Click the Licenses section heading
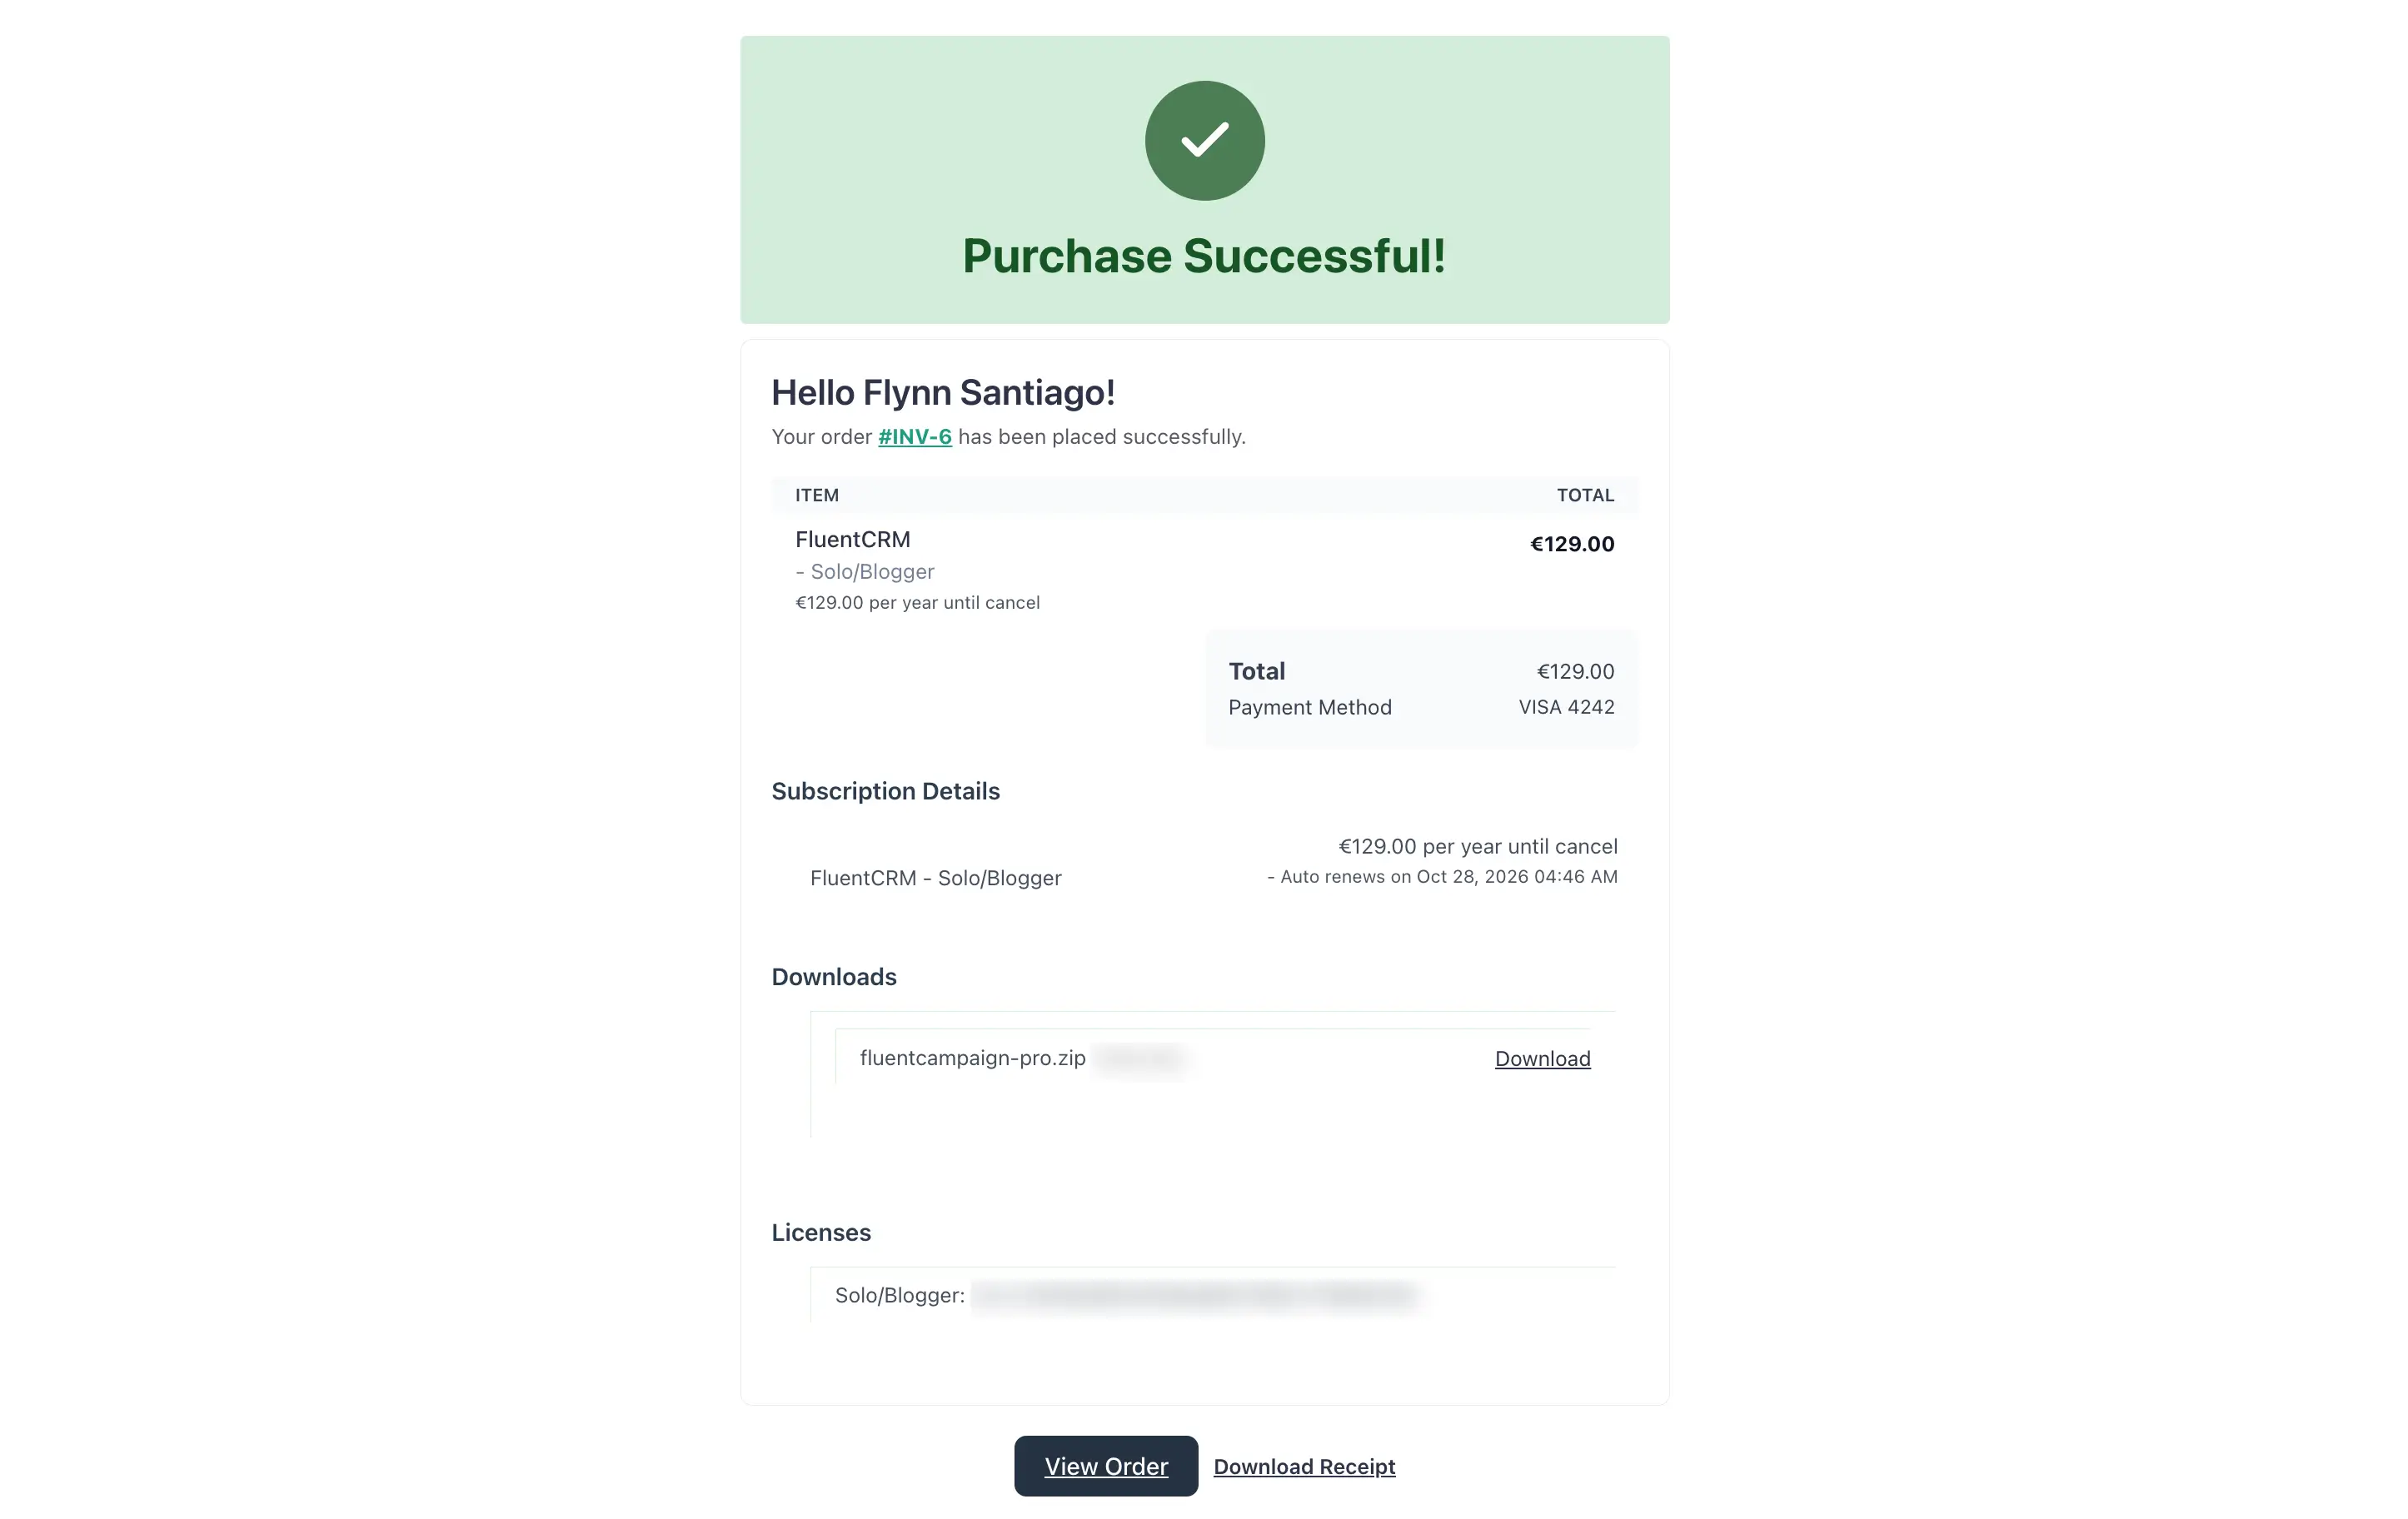This screenshot has height=1519, width=2408. [x=820, y=1233]
